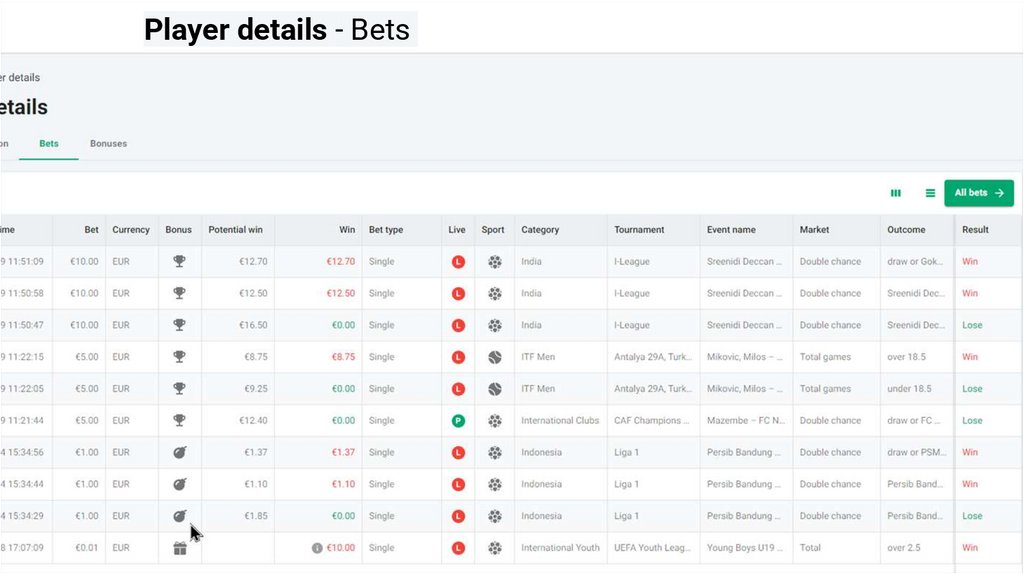Viewport: 1024px width, 574px height.
Task: Sort table by Result column header
Action: [x=975, y=230]
